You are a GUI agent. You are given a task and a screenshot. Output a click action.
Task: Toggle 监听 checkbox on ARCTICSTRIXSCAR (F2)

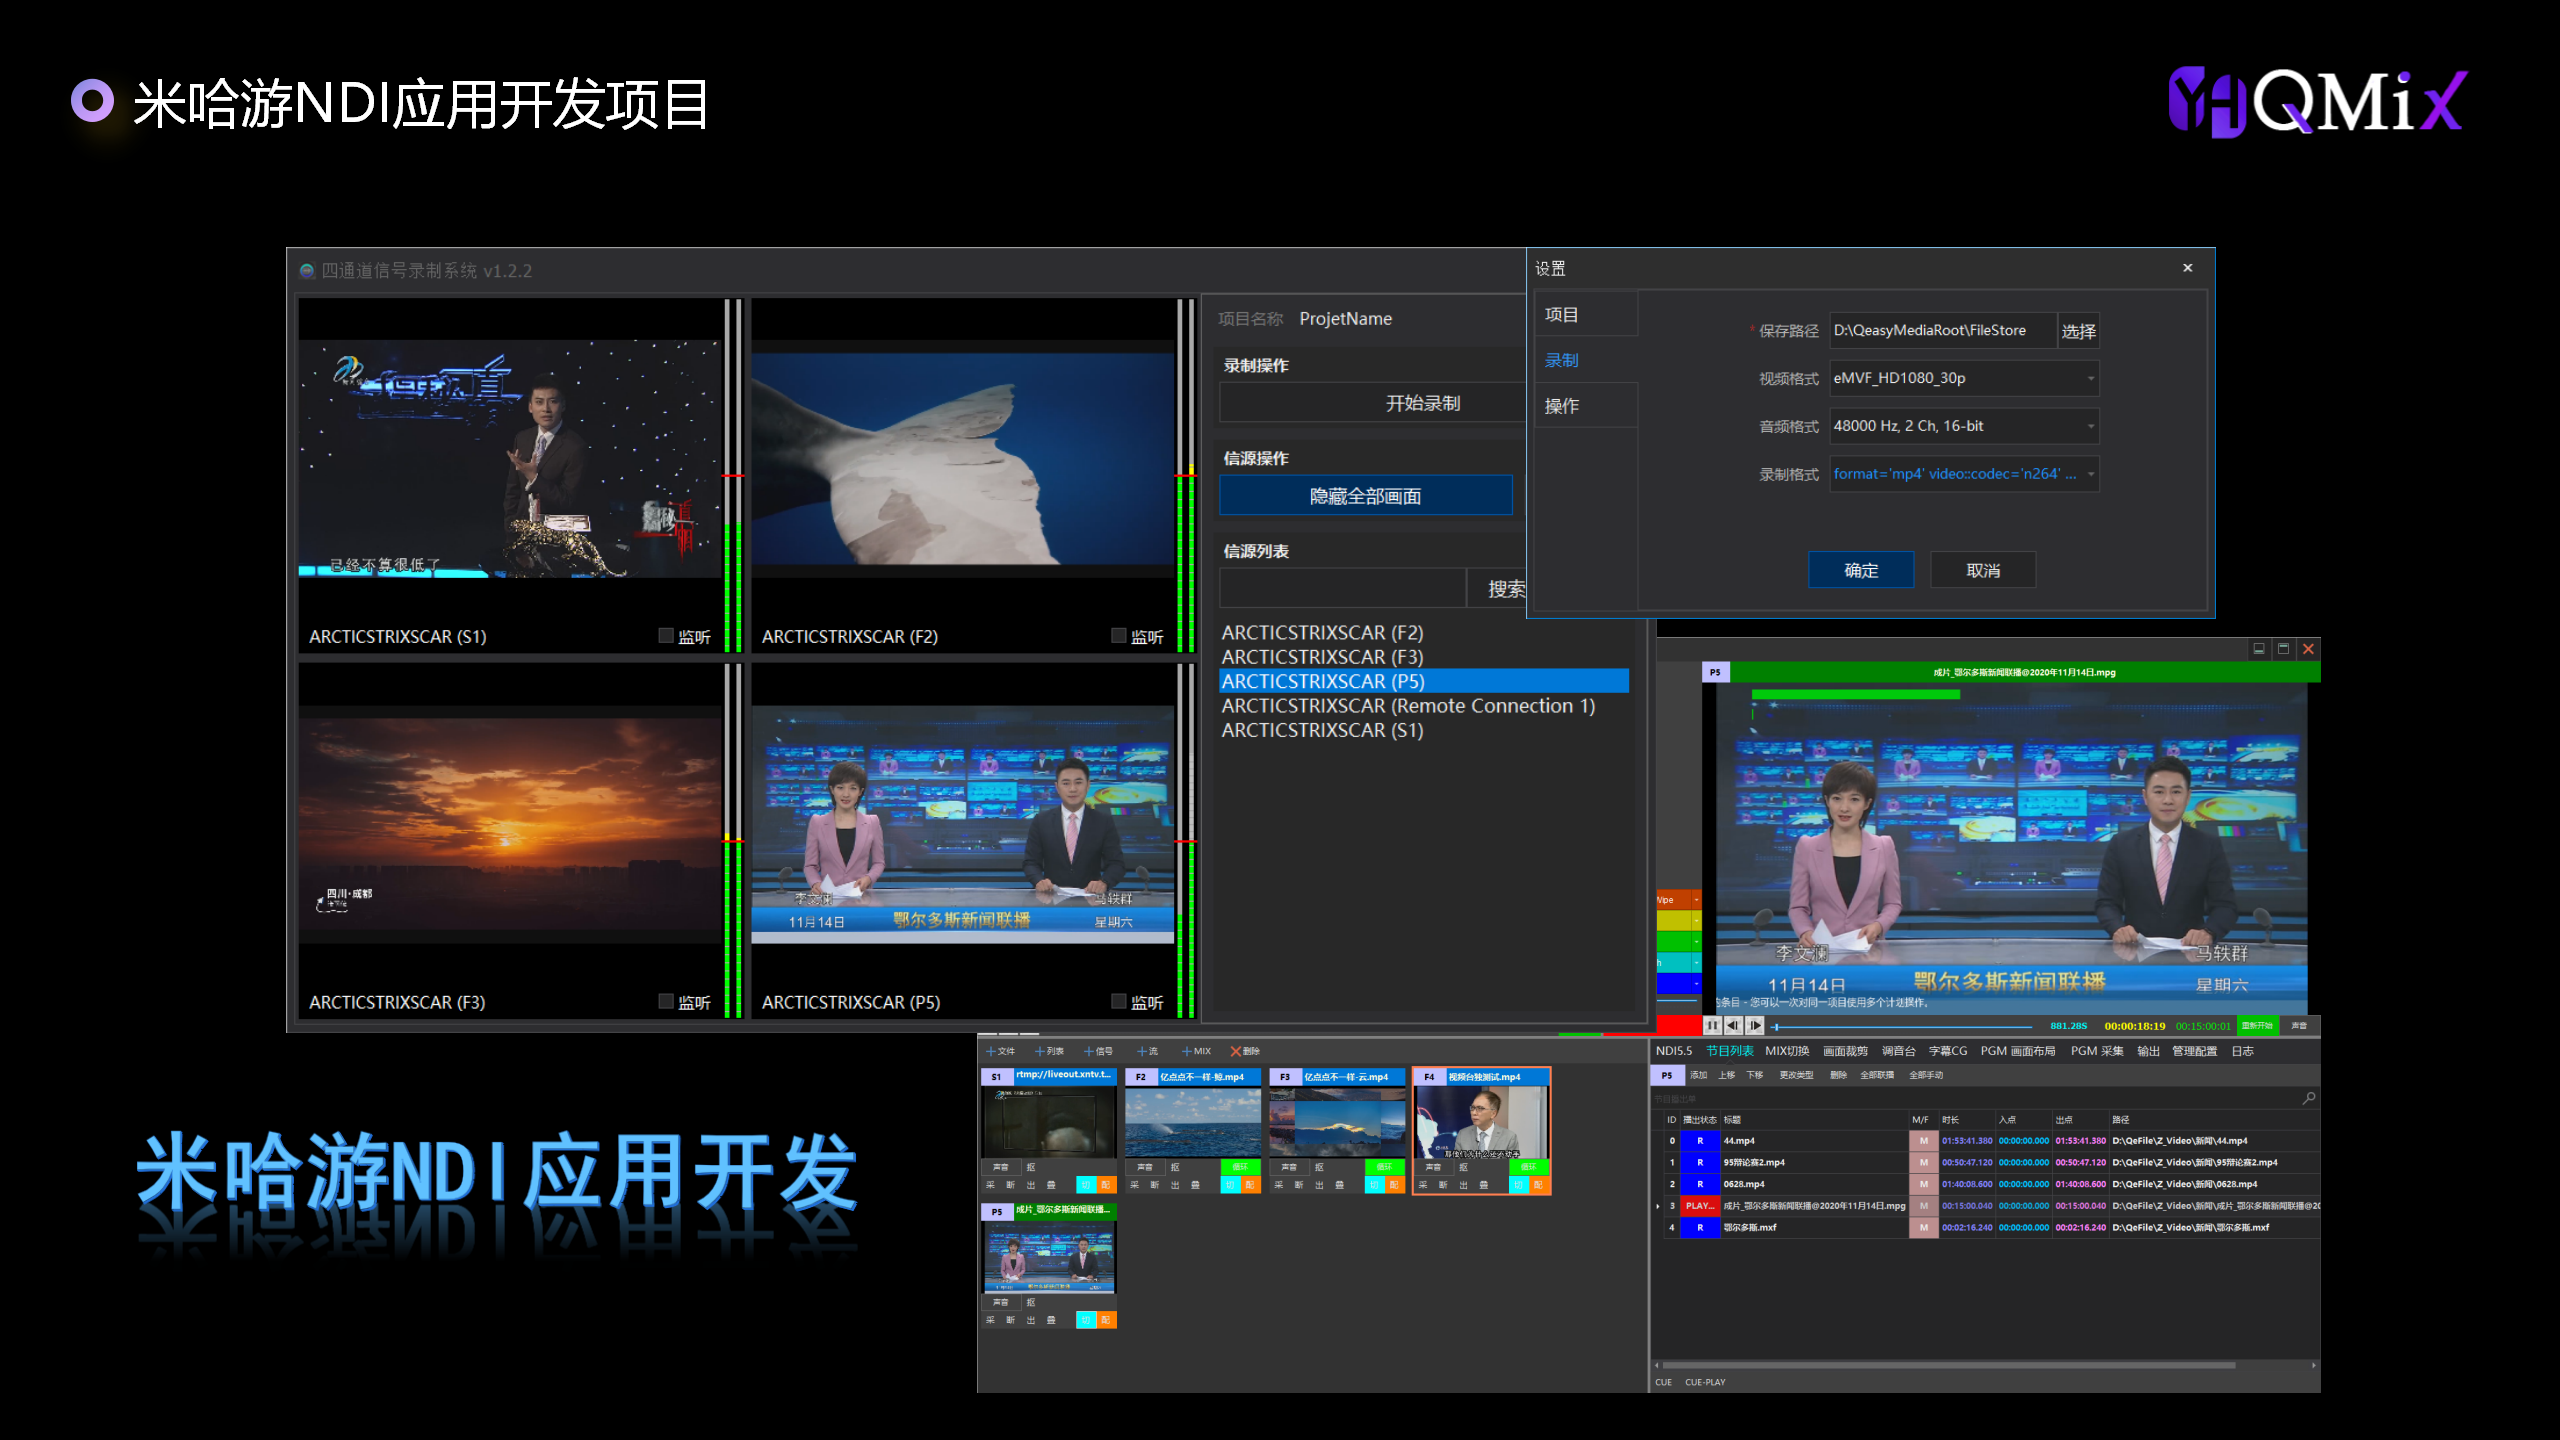click(1119, 636)
